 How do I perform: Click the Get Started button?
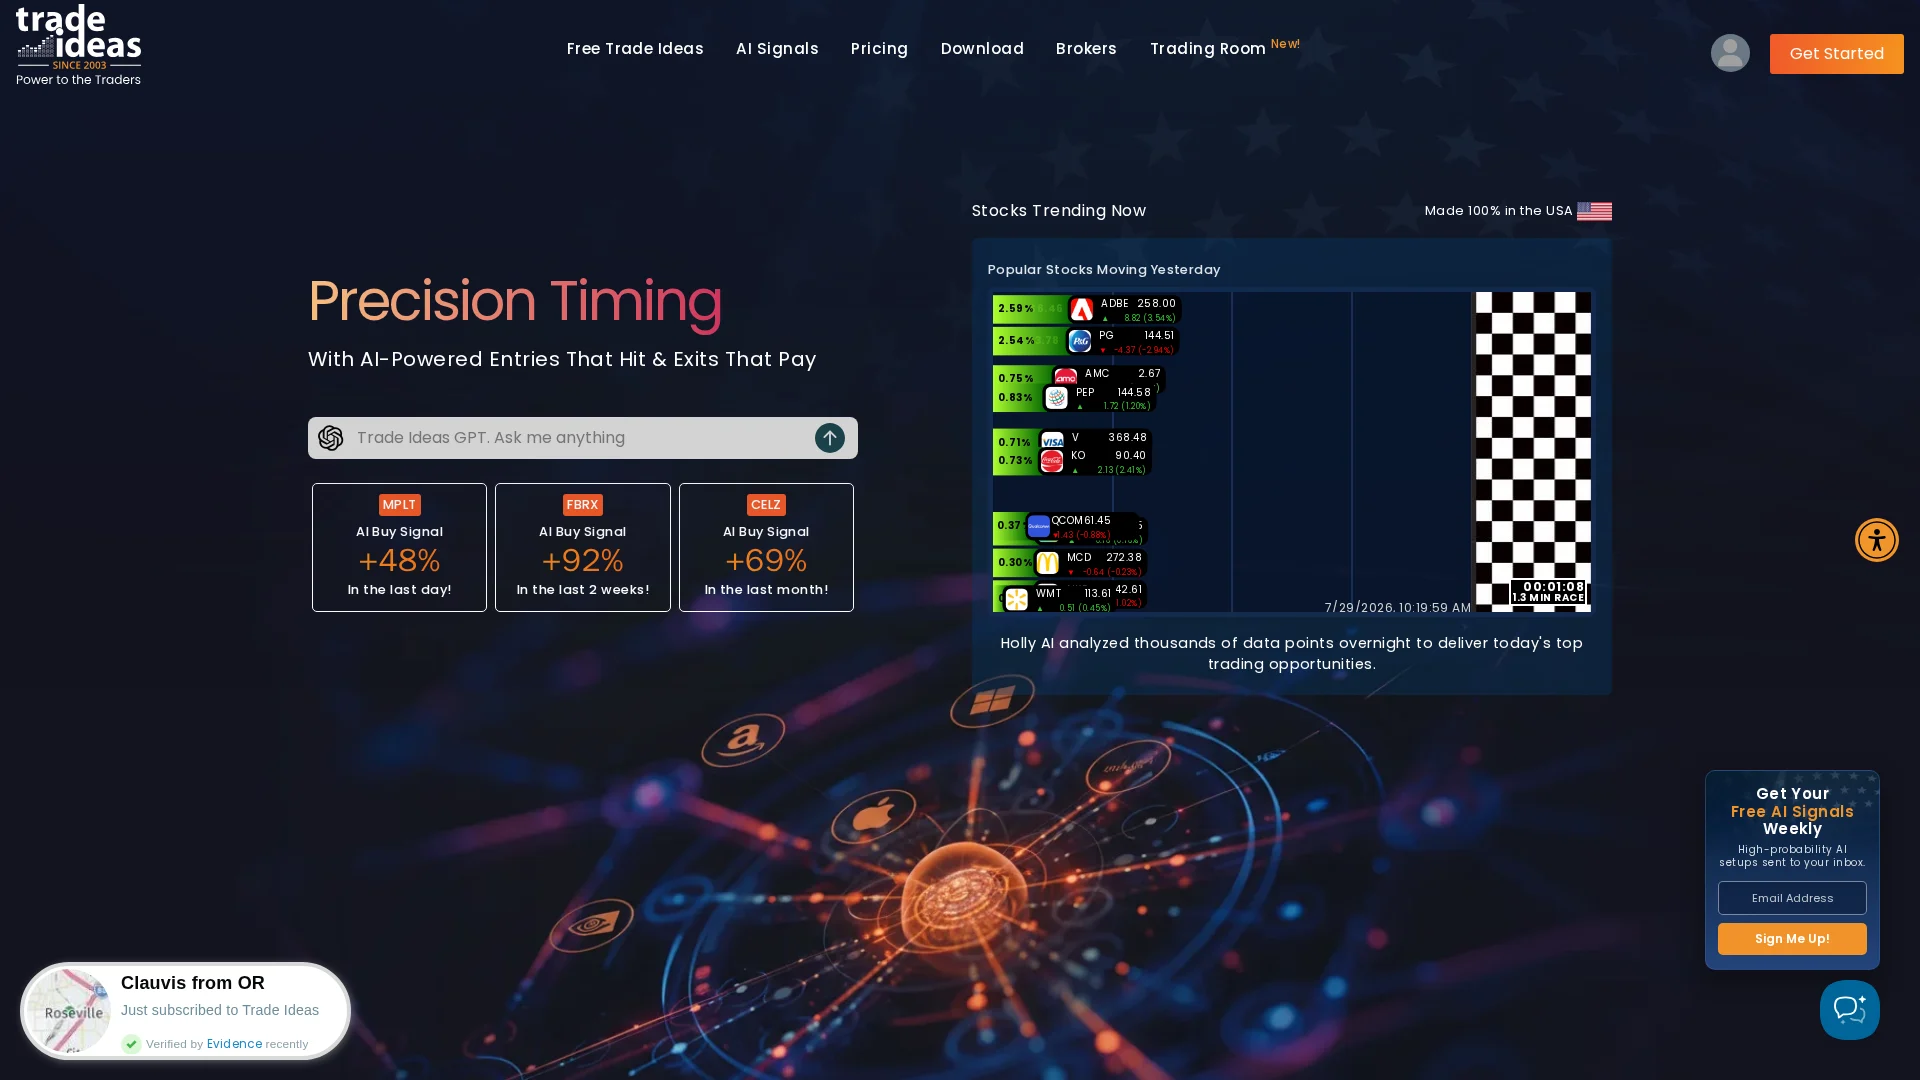1837,54
